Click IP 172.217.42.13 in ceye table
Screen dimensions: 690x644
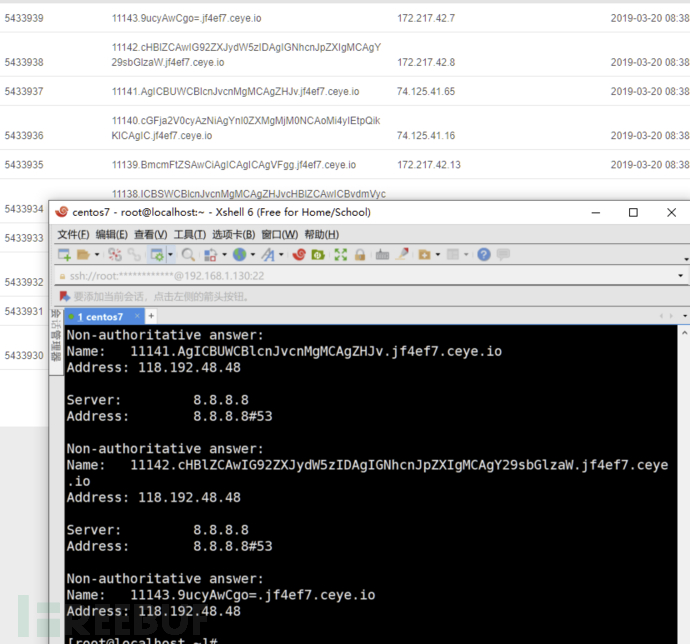tap(429, 165)
